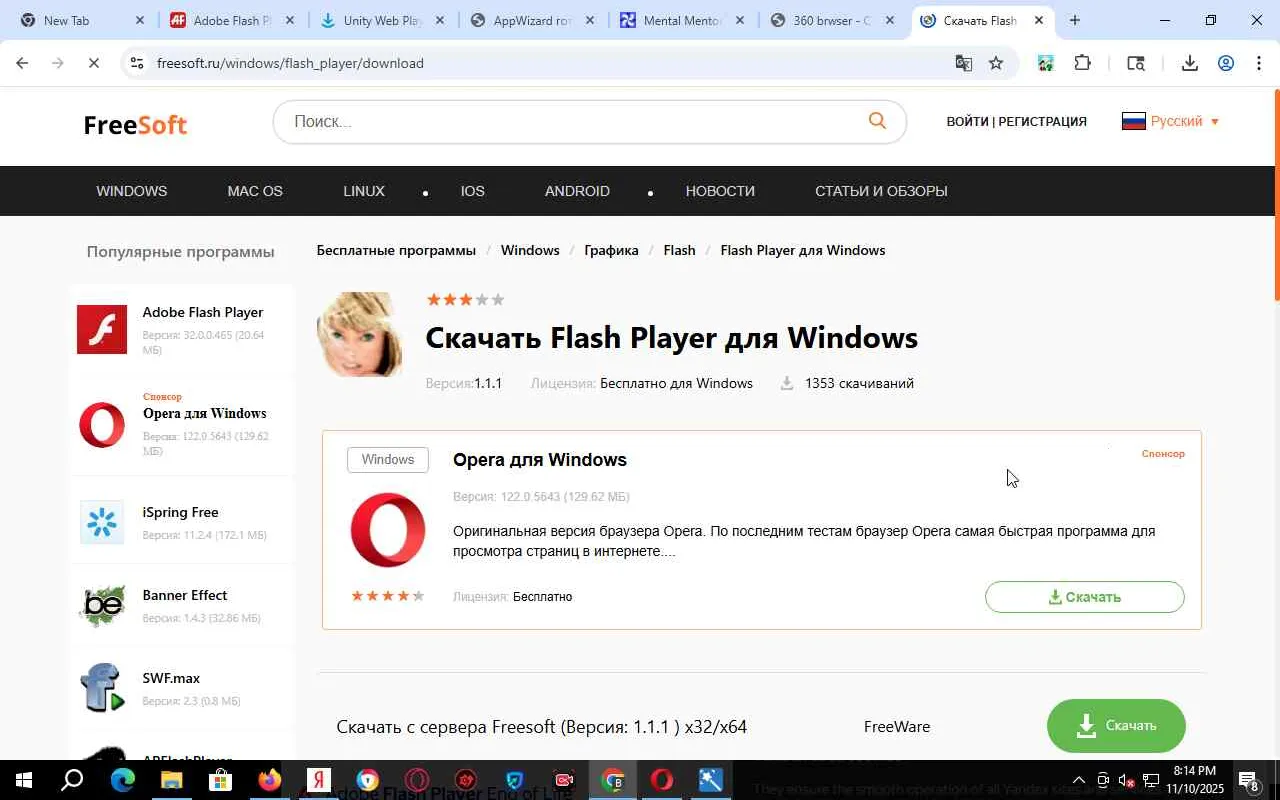Open Microsoft Store from the taskbar
The image size is (1280, 800).
(x=220, y=780)
